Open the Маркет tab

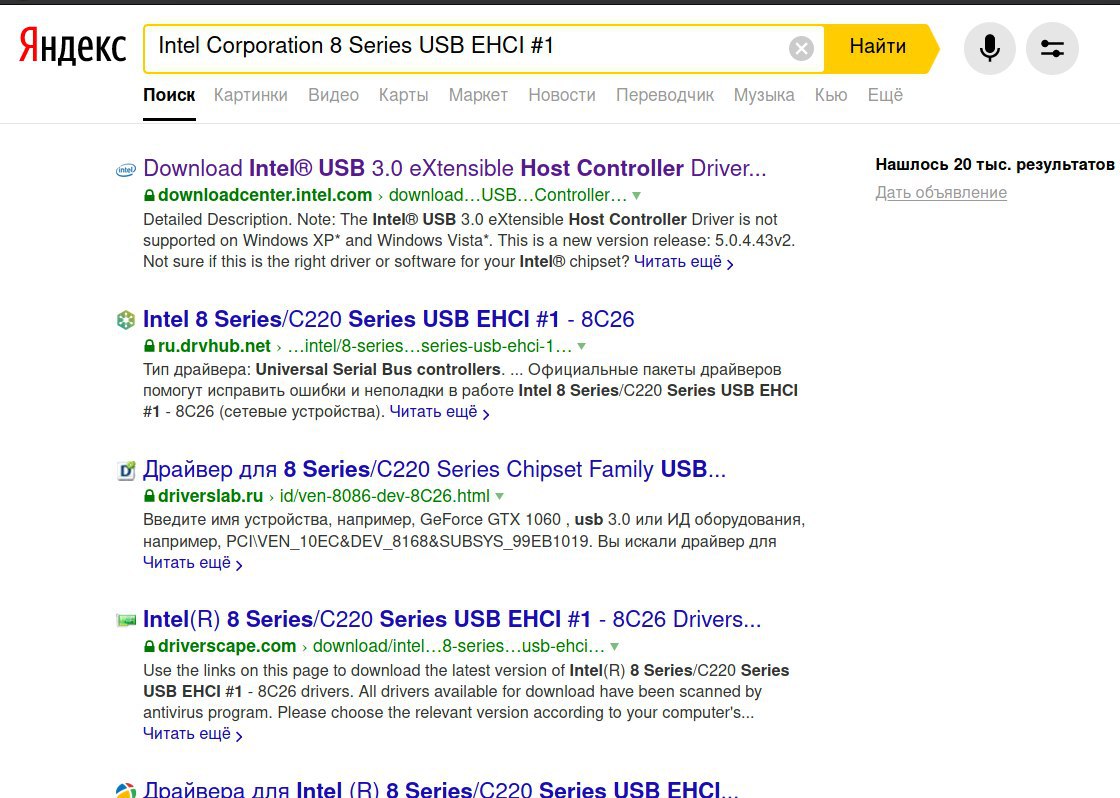point(478,95)
